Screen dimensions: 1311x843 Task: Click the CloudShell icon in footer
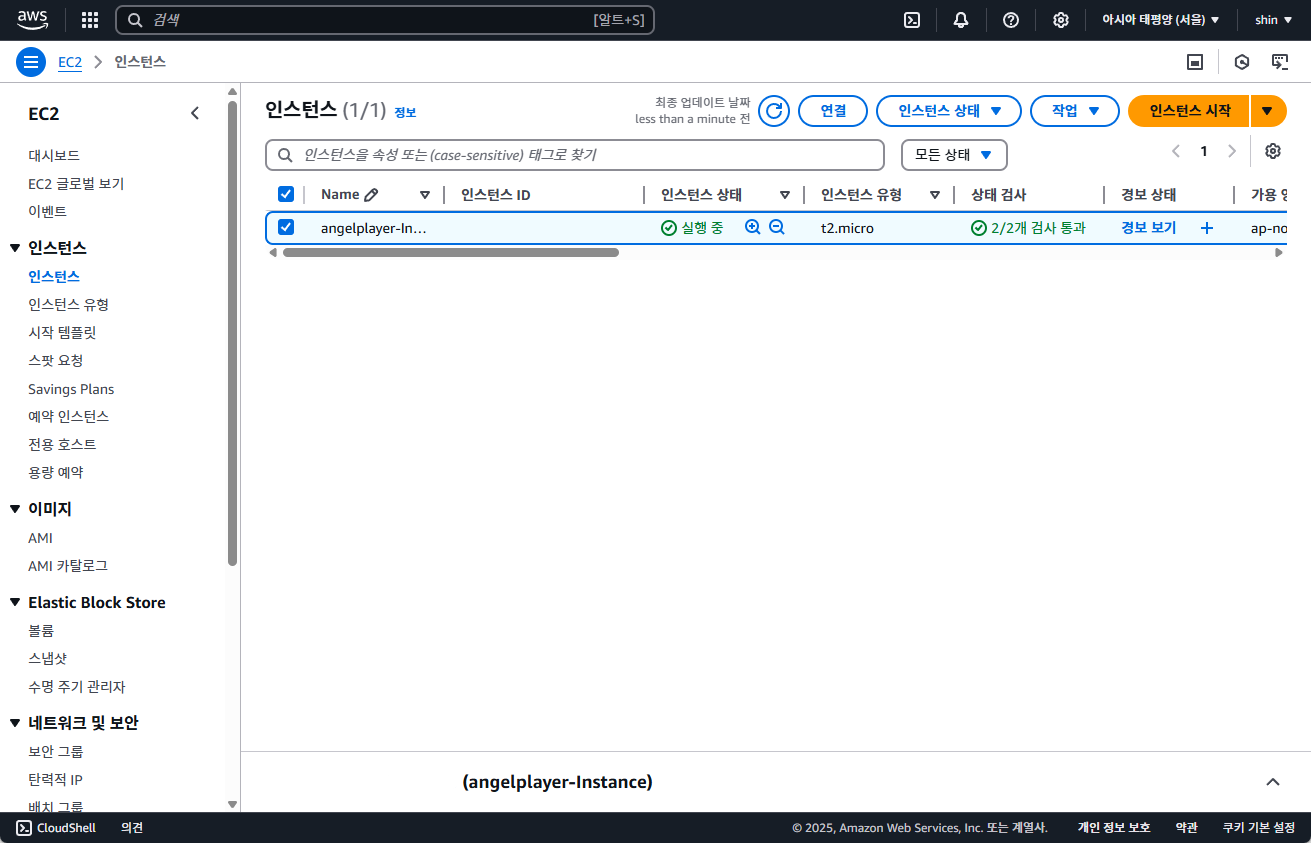coord(24,828)
